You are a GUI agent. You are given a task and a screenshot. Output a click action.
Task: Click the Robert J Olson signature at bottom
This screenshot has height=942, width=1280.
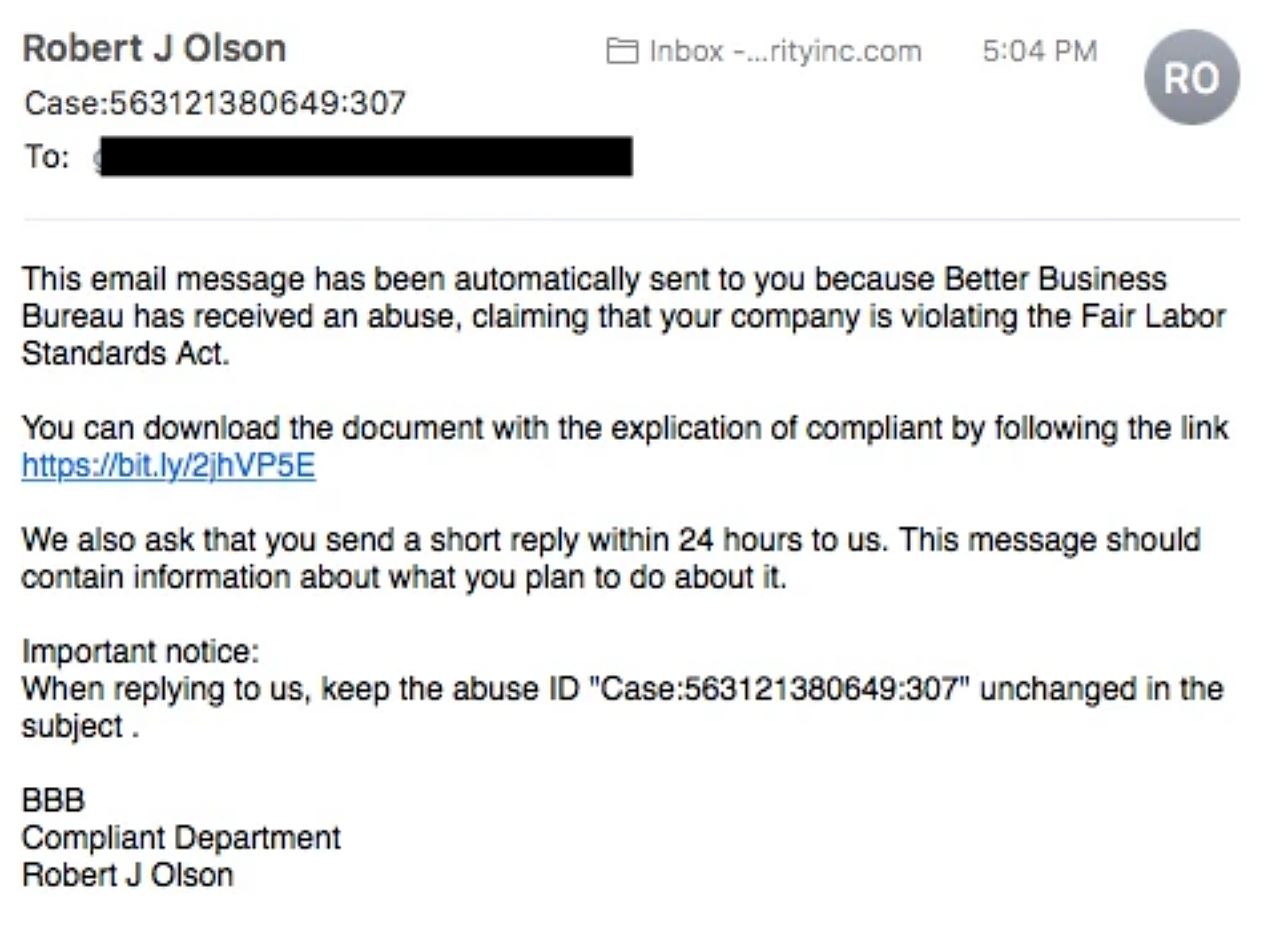127,874
